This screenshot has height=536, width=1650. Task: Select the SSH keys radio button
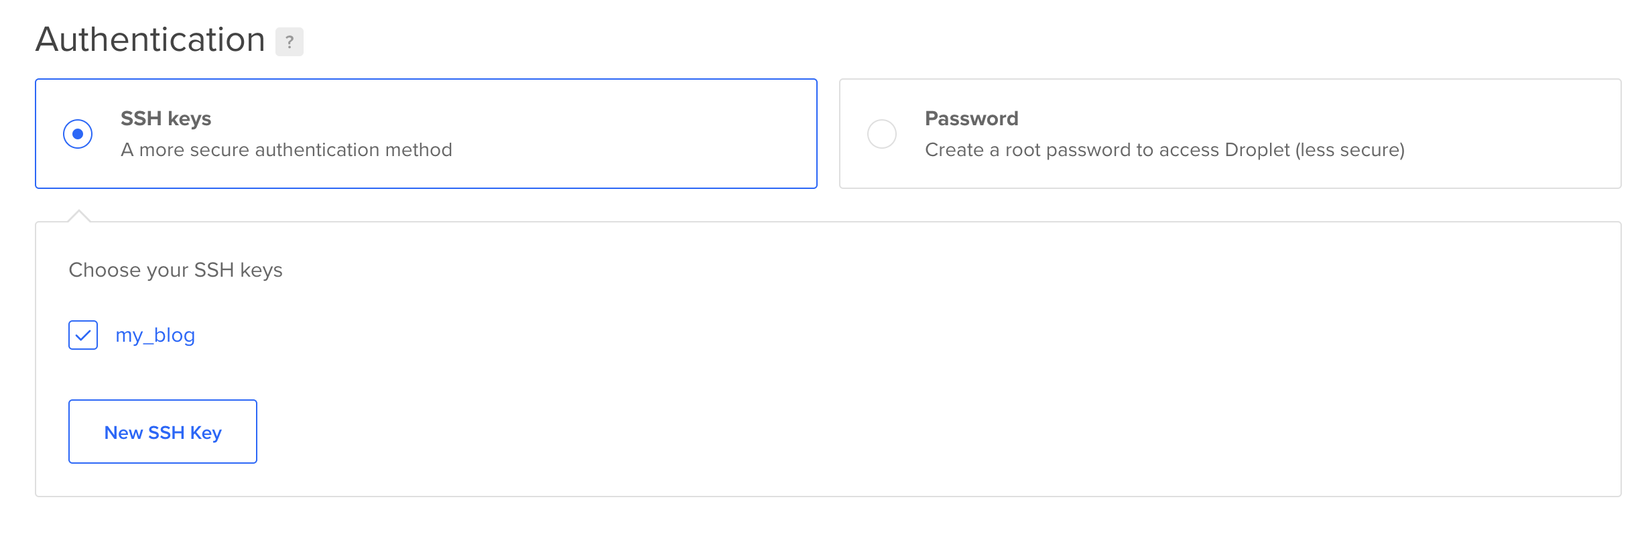tap(78, 134)
